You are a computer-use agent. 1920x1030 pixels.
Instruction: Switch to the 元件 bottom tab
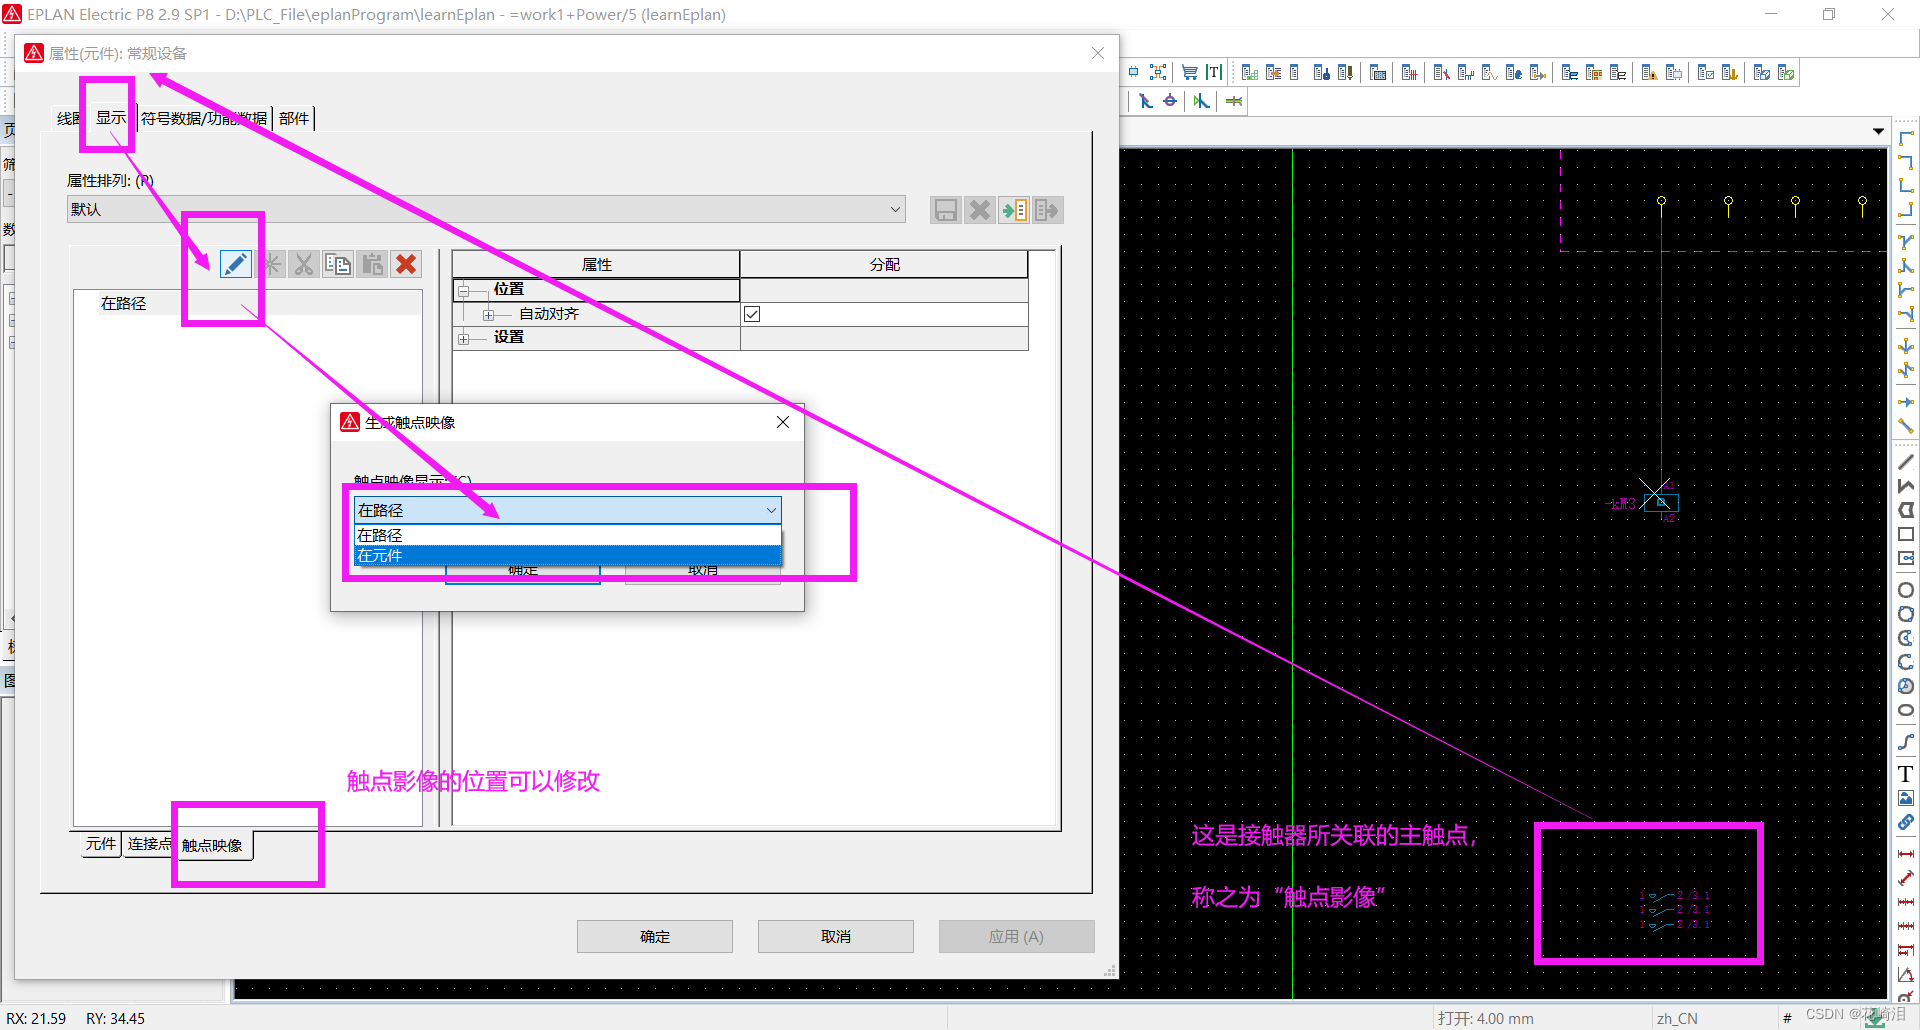coord(101,844)
